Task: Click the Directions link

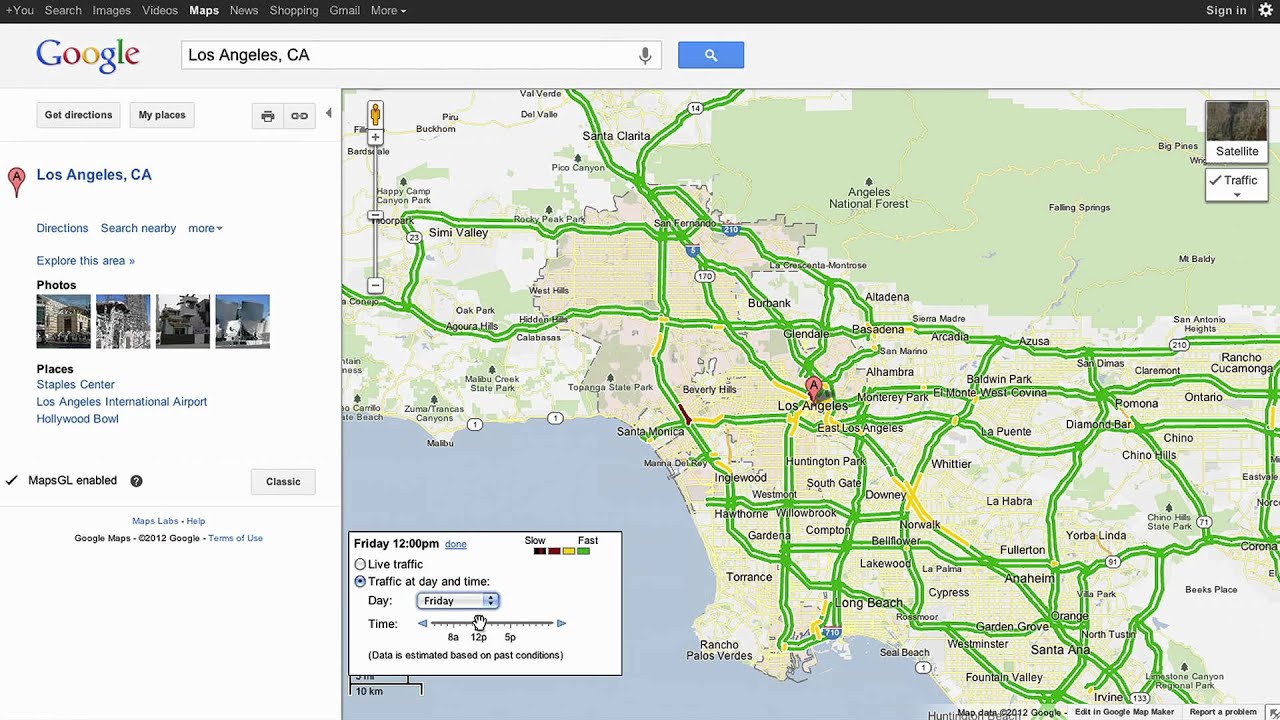Action: pyautogui.click(x=62, y=228)
